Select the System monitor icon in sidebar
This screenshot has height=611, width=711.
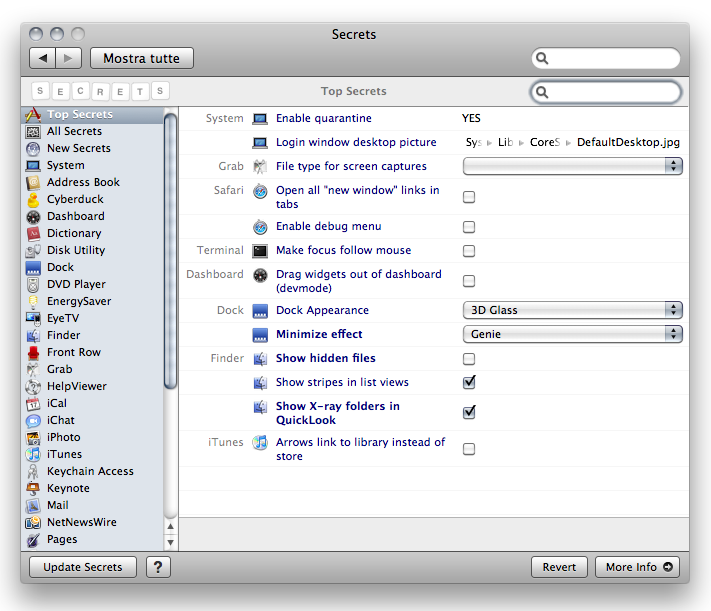33,166
